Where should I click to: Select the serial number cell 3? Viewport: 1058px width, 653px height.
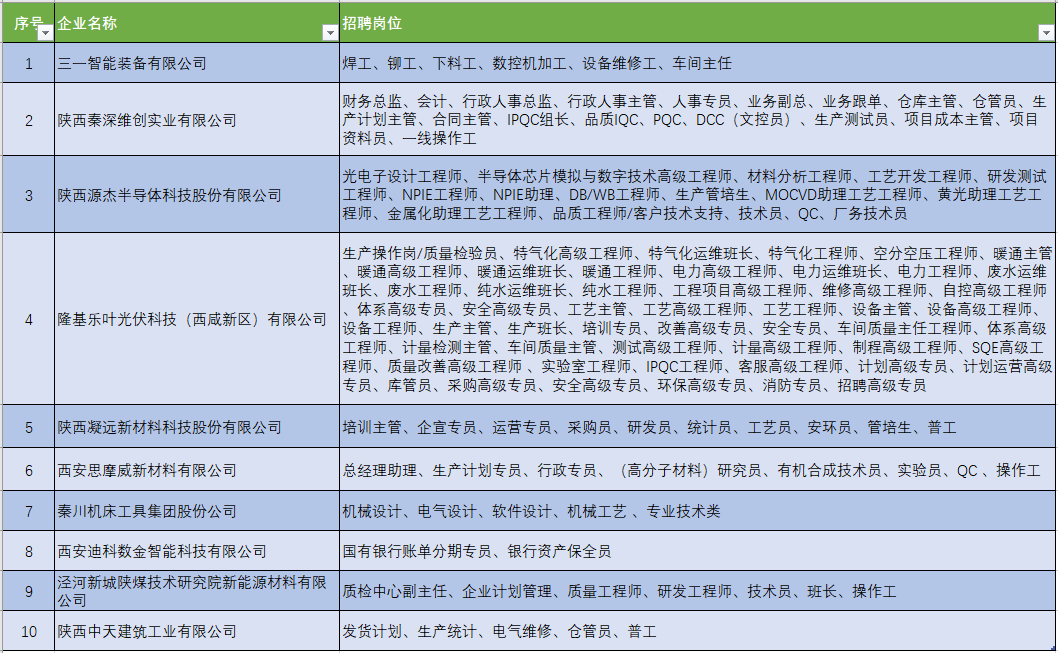coord(28,195)
